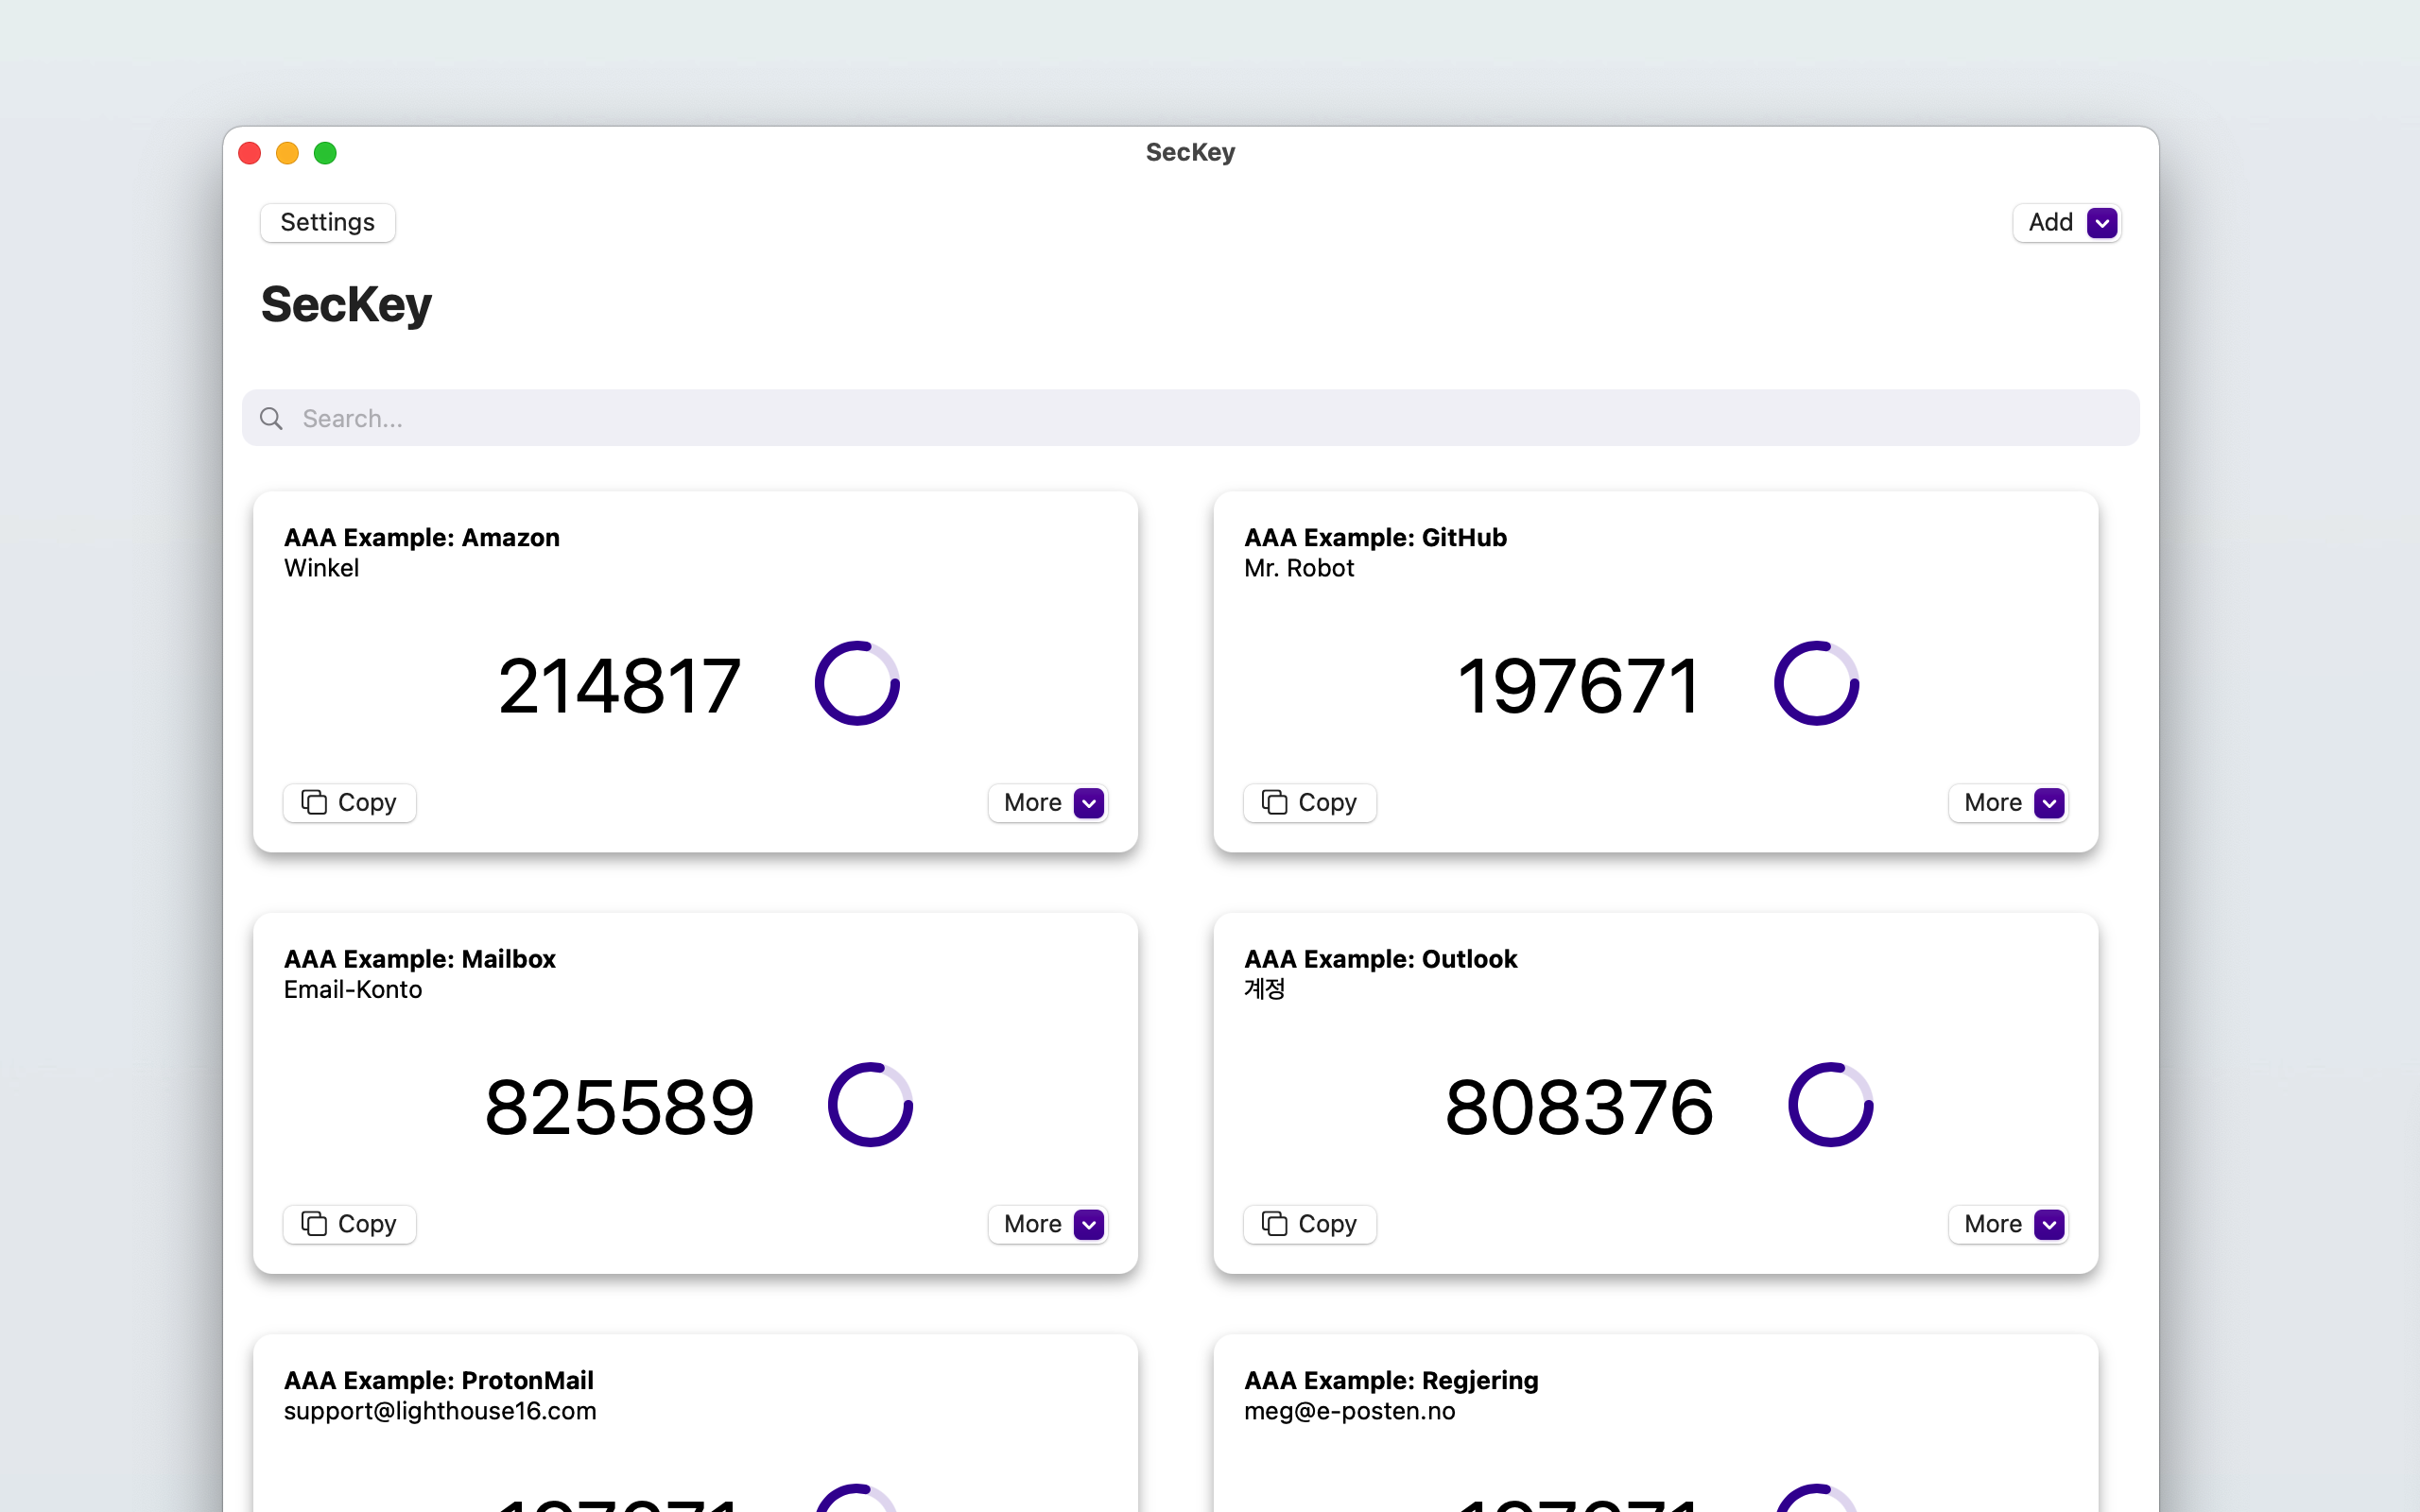Click the Winkel account label
This screenshot has height=1512, width=2420.
(x=321, y=568)
